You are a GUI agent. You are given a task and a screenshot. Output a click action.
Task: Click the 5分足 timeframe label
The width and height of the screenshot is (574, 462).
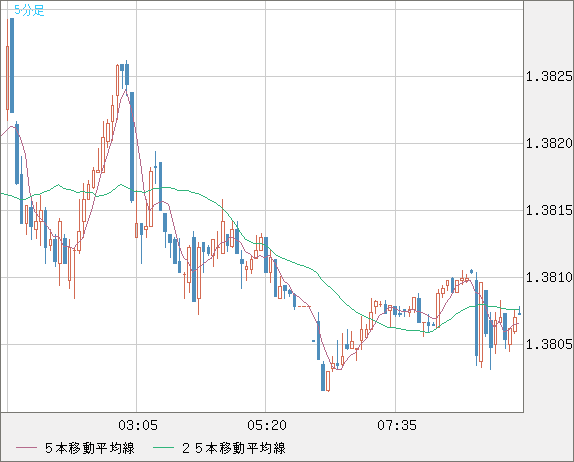click(x=29, y=10)
